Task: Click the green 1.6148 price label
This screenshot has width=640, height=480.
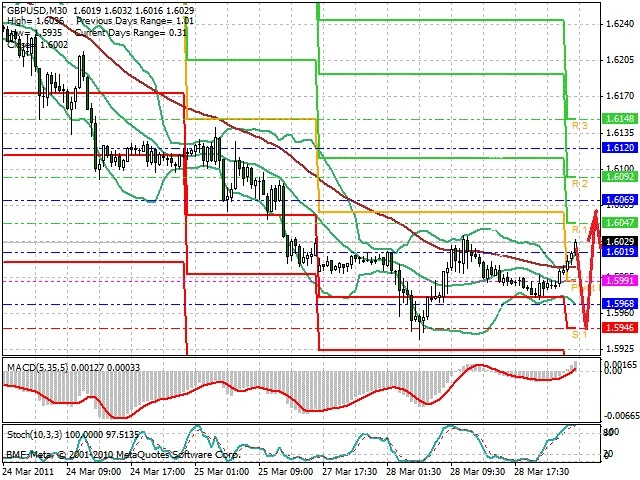Action: (620, 119)
